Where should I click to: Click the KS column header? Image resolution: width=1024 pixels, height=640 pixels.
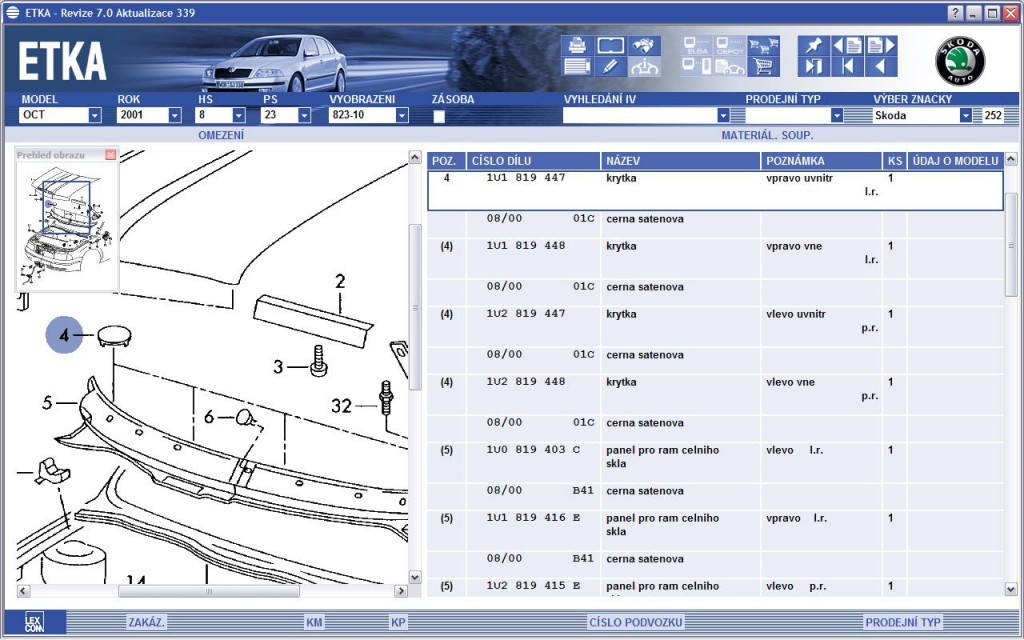895,161
